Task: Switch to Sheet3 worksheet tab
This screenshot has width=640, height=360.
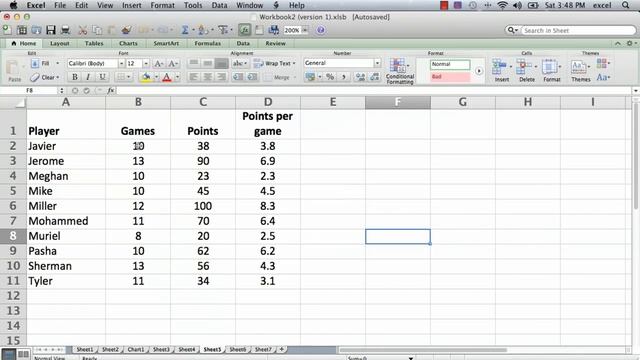Action: [x=161, y=349]
